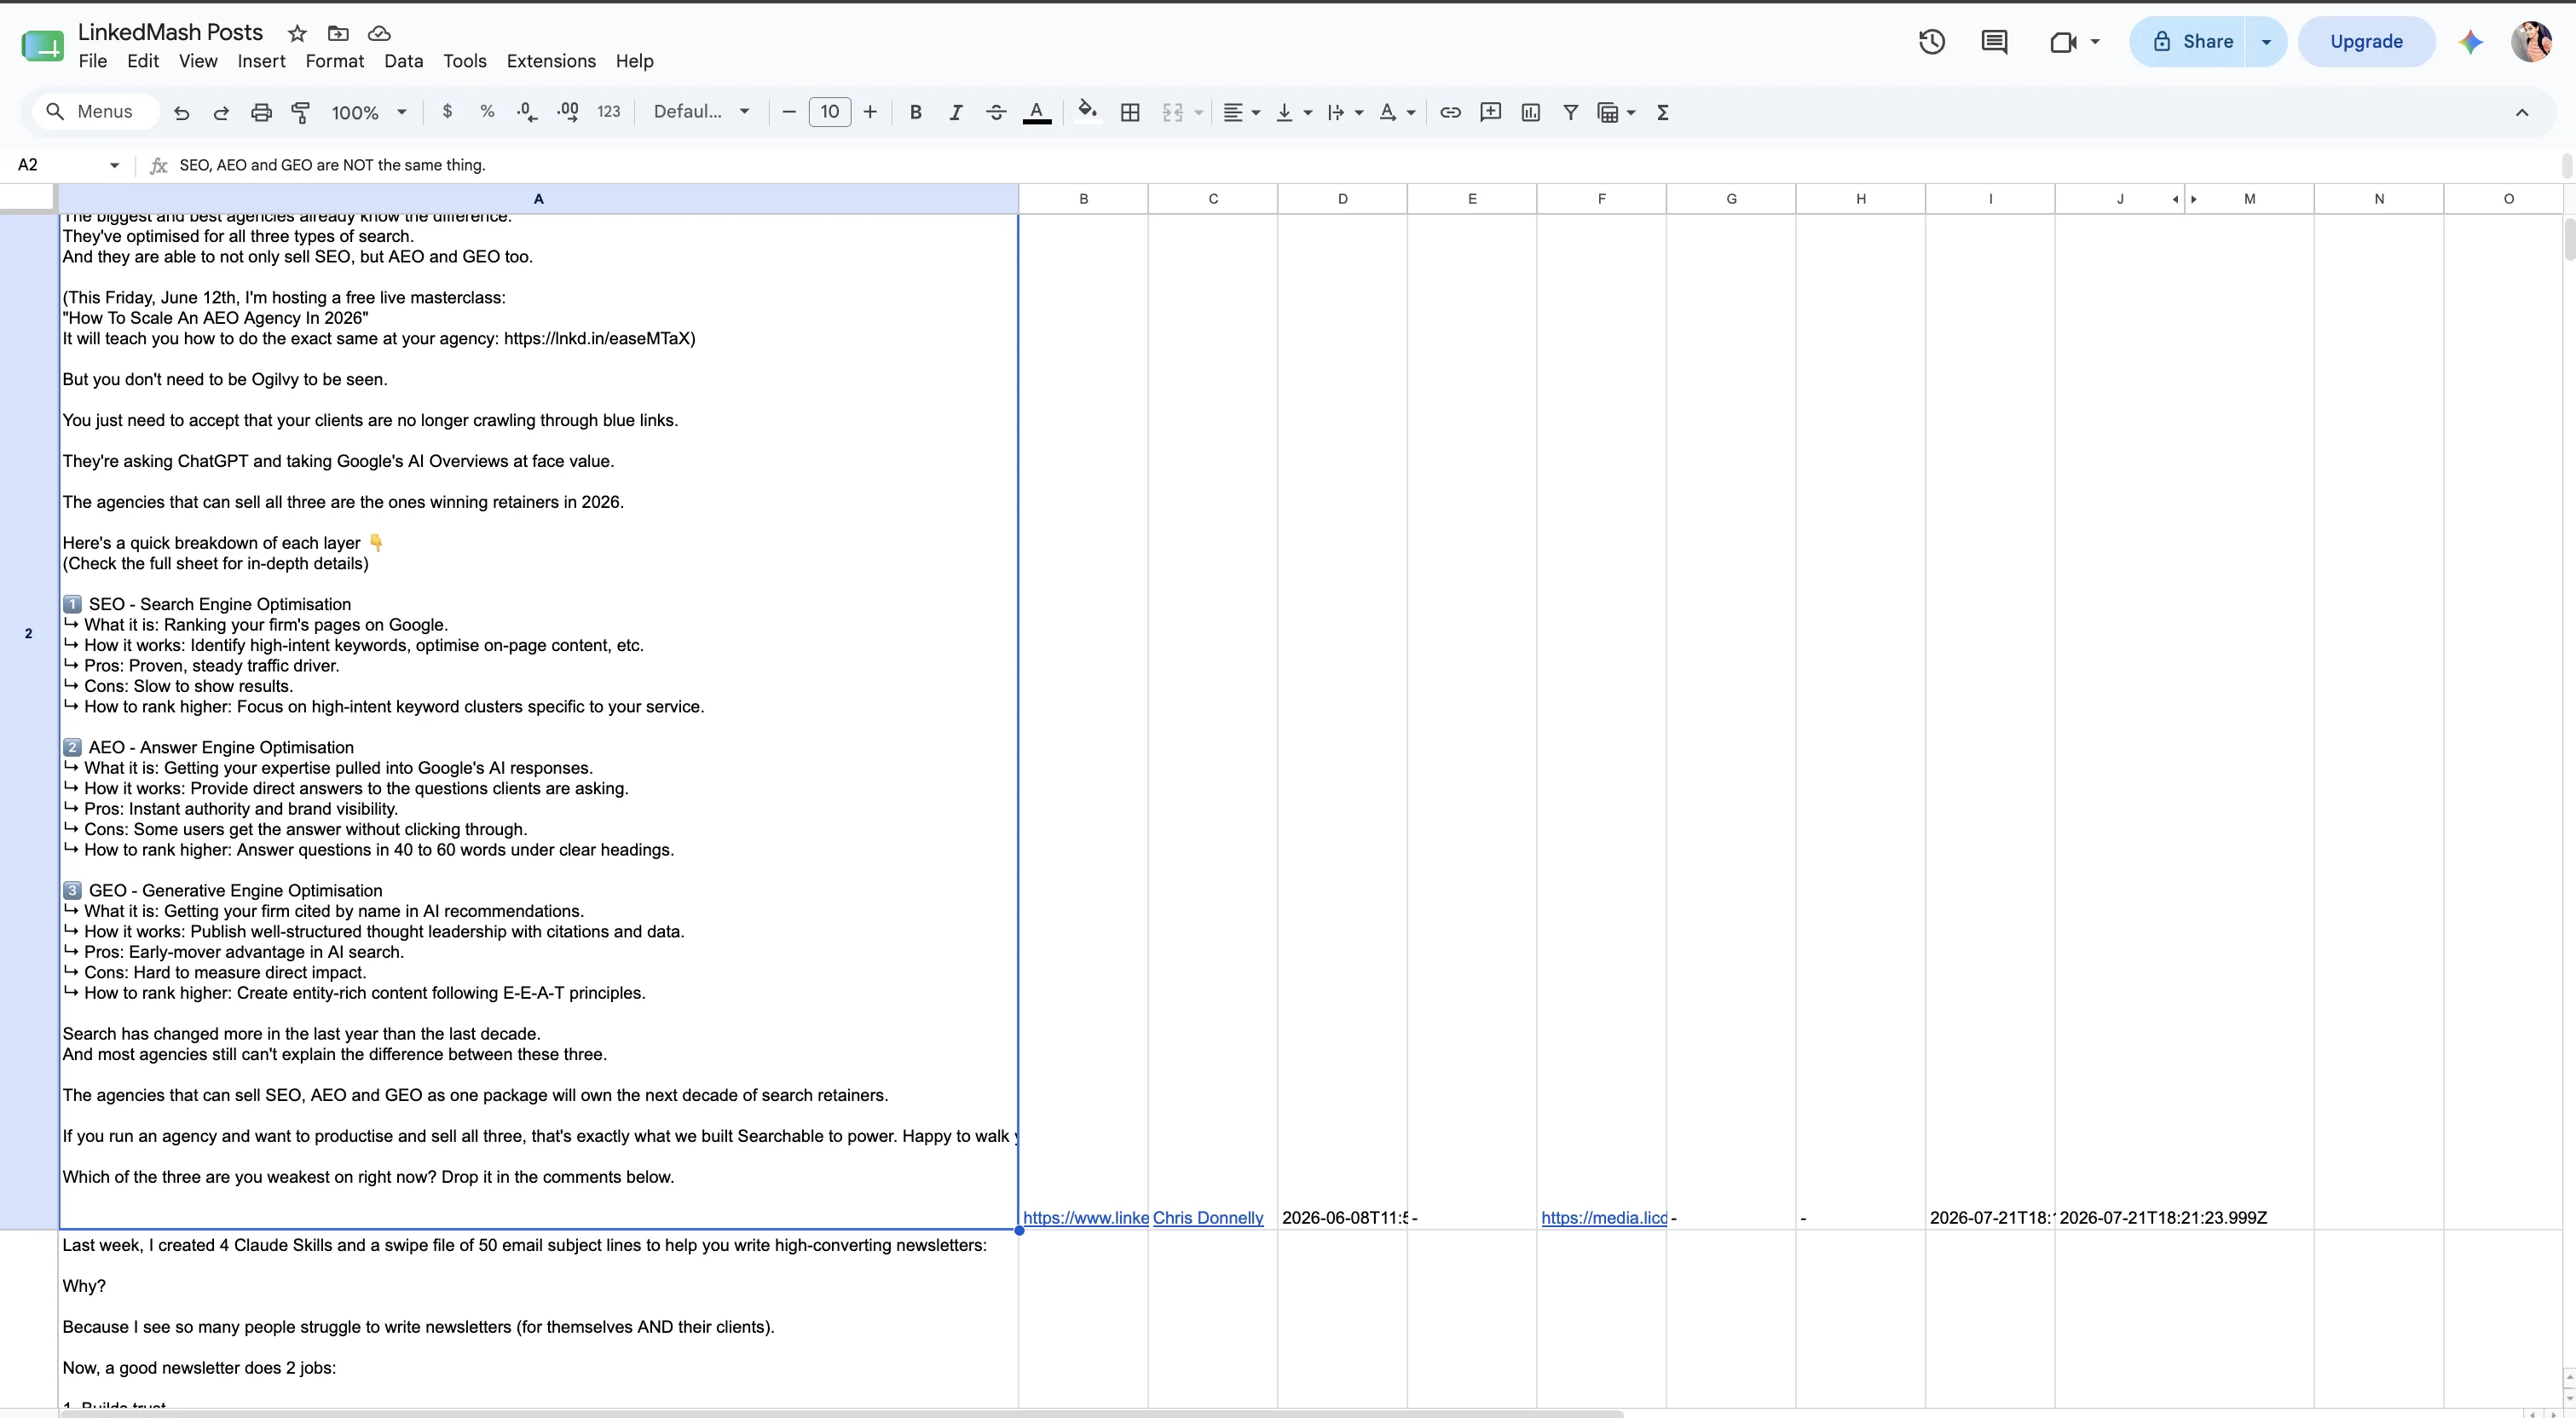Open the View menu

[198, 61]
